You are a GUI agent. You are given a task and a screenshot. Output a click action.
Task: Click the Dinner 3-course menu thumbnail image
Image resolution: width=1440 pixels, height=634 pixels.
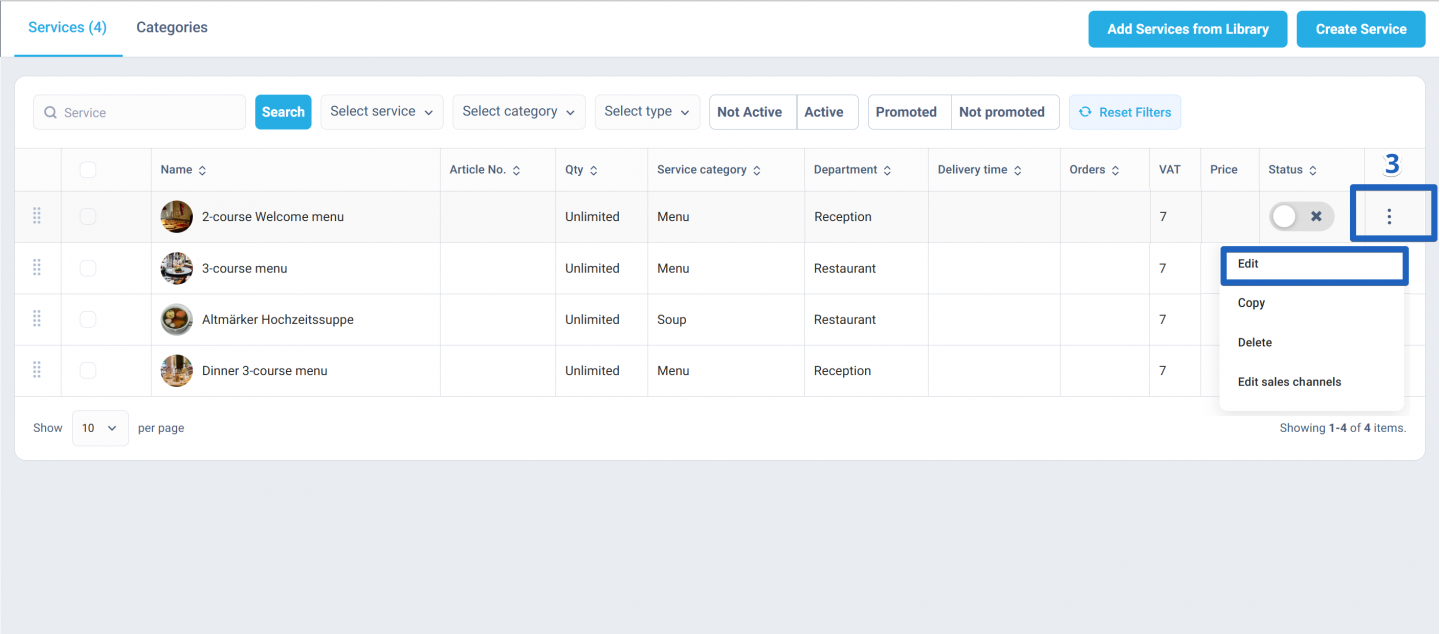[x=177, y=370]
